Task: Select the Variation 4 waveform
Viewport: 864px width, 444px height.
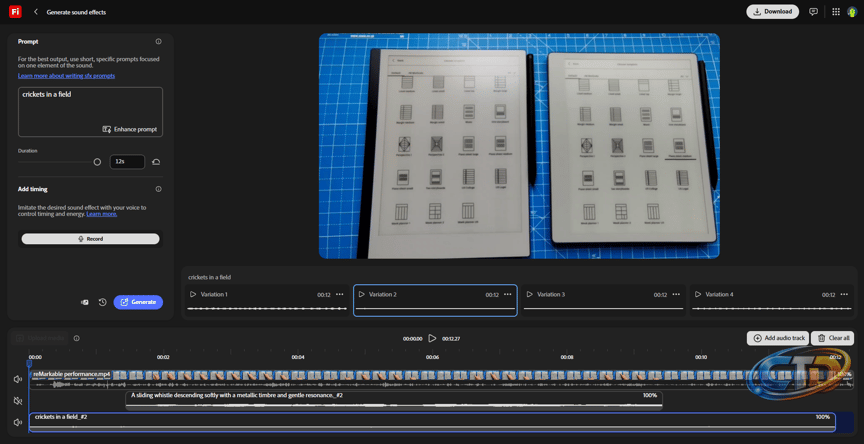Action: (x=771, y=308)
